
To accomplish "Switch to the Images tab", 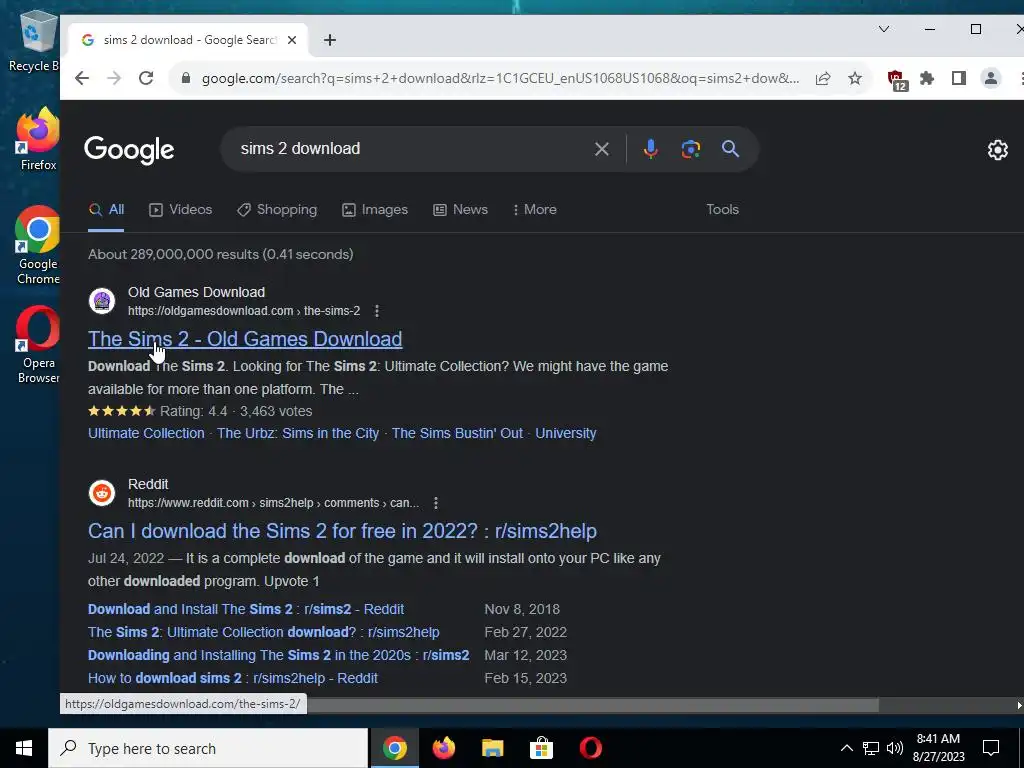I will pyautogui.click(x=375, y=210).
